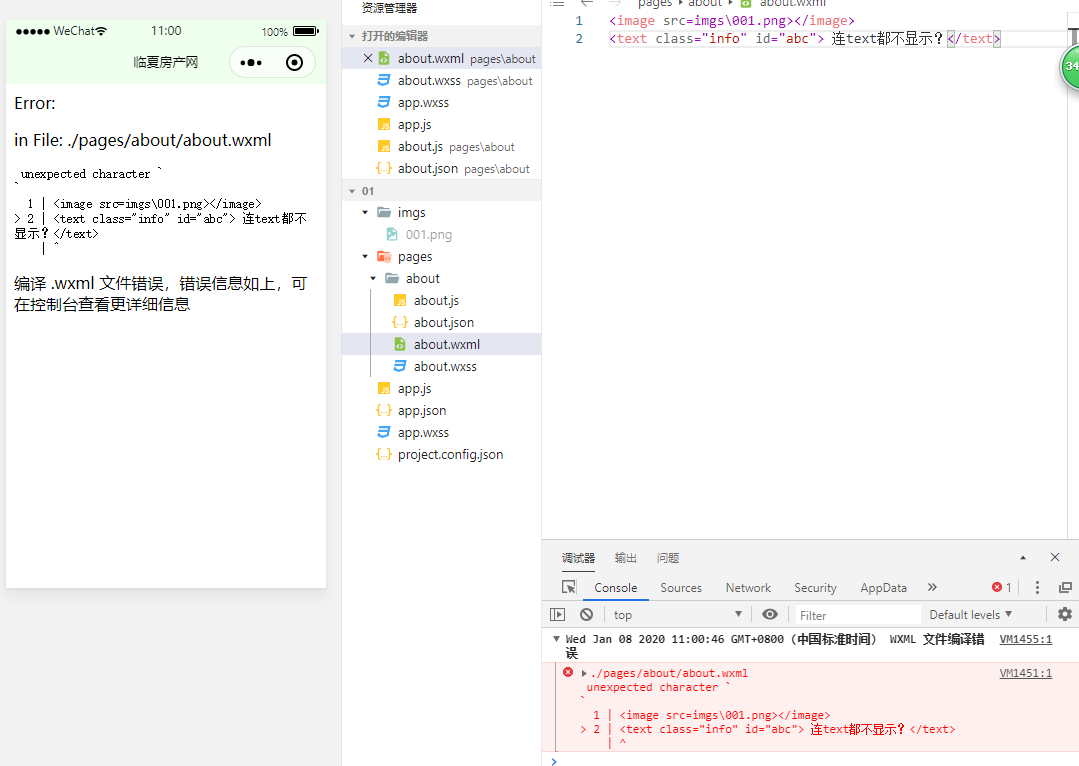Close the debugger panel with X
The image size is (1079, 766).
point(1055,557)
